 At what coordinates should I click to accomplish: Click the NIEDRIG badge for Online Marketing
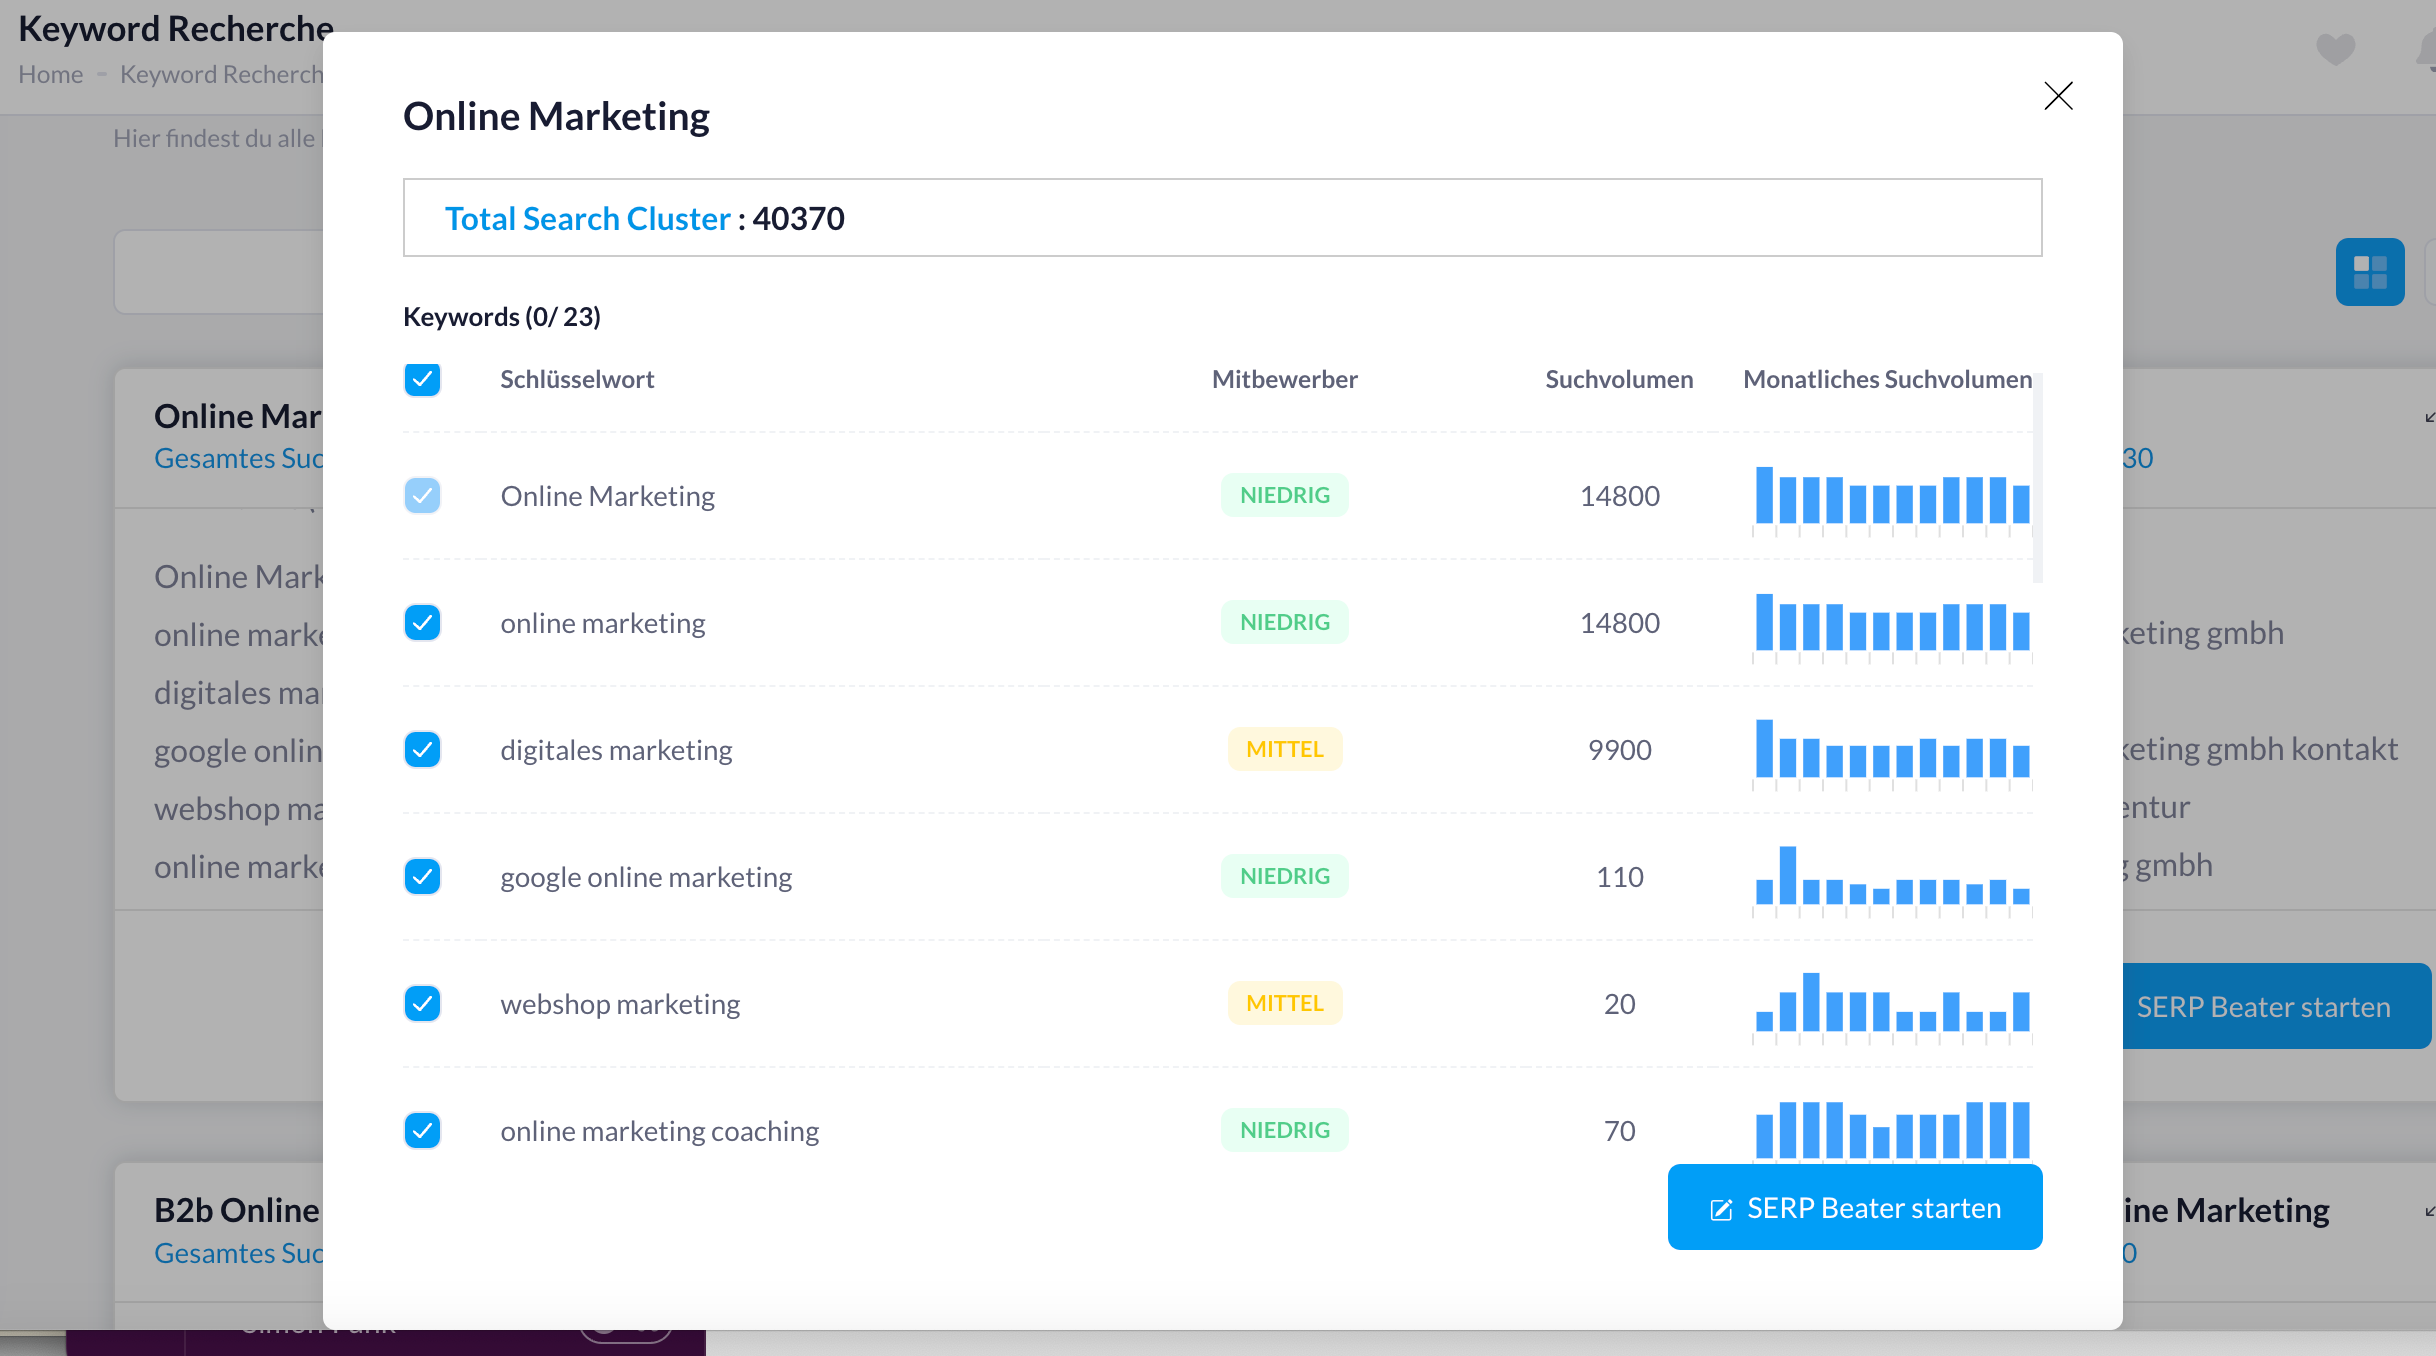coord(1284,495)
